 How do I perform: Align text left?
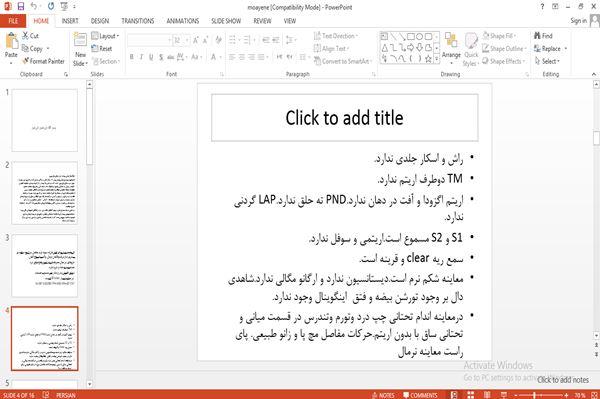pos(232,57)
